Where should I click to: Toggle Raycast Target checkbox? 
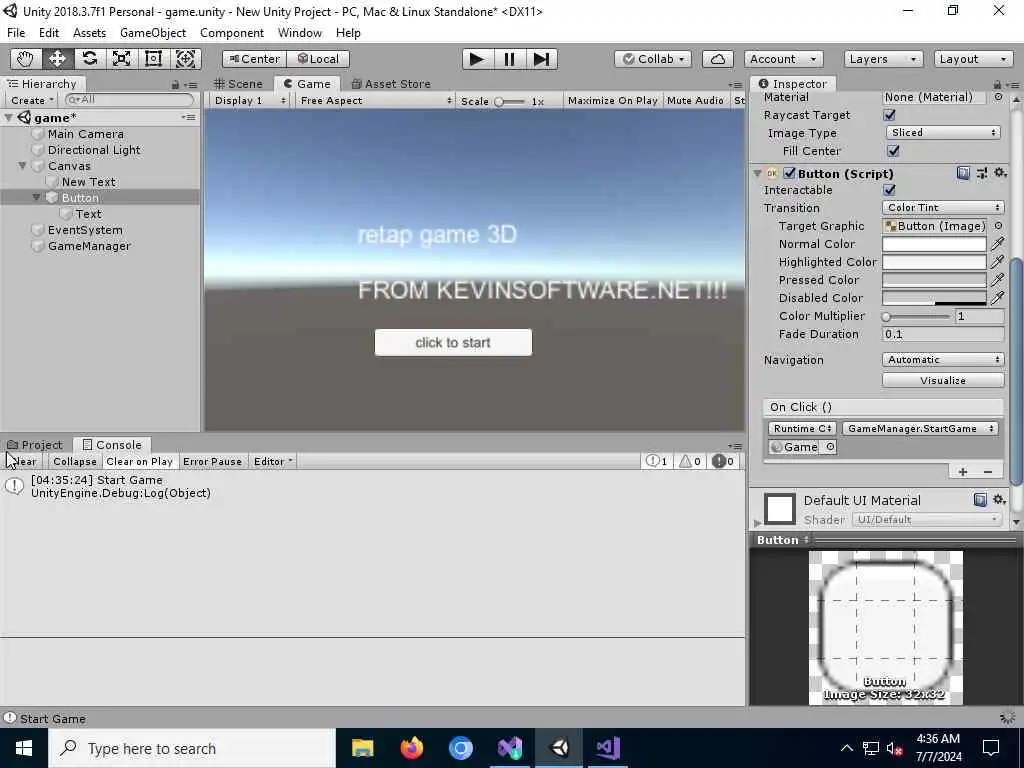889,115
